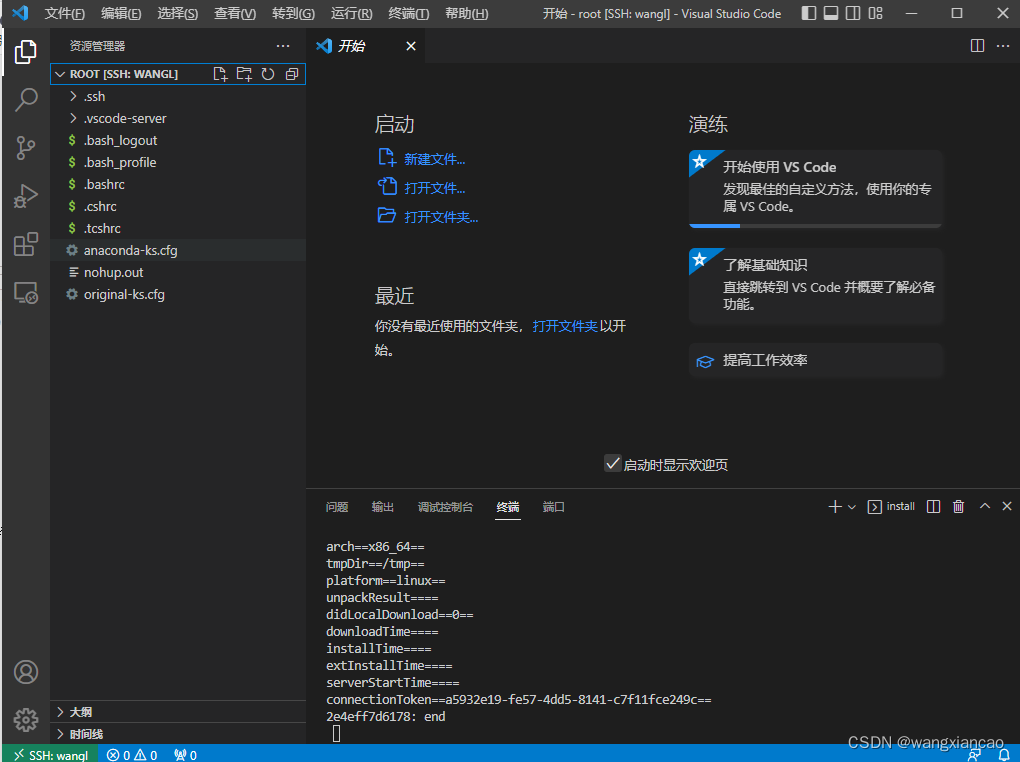Viewport: 1020px width, 762px height.
Task: Open the nohup.out file
Action: pyautogui.click(x=178, y=273)
